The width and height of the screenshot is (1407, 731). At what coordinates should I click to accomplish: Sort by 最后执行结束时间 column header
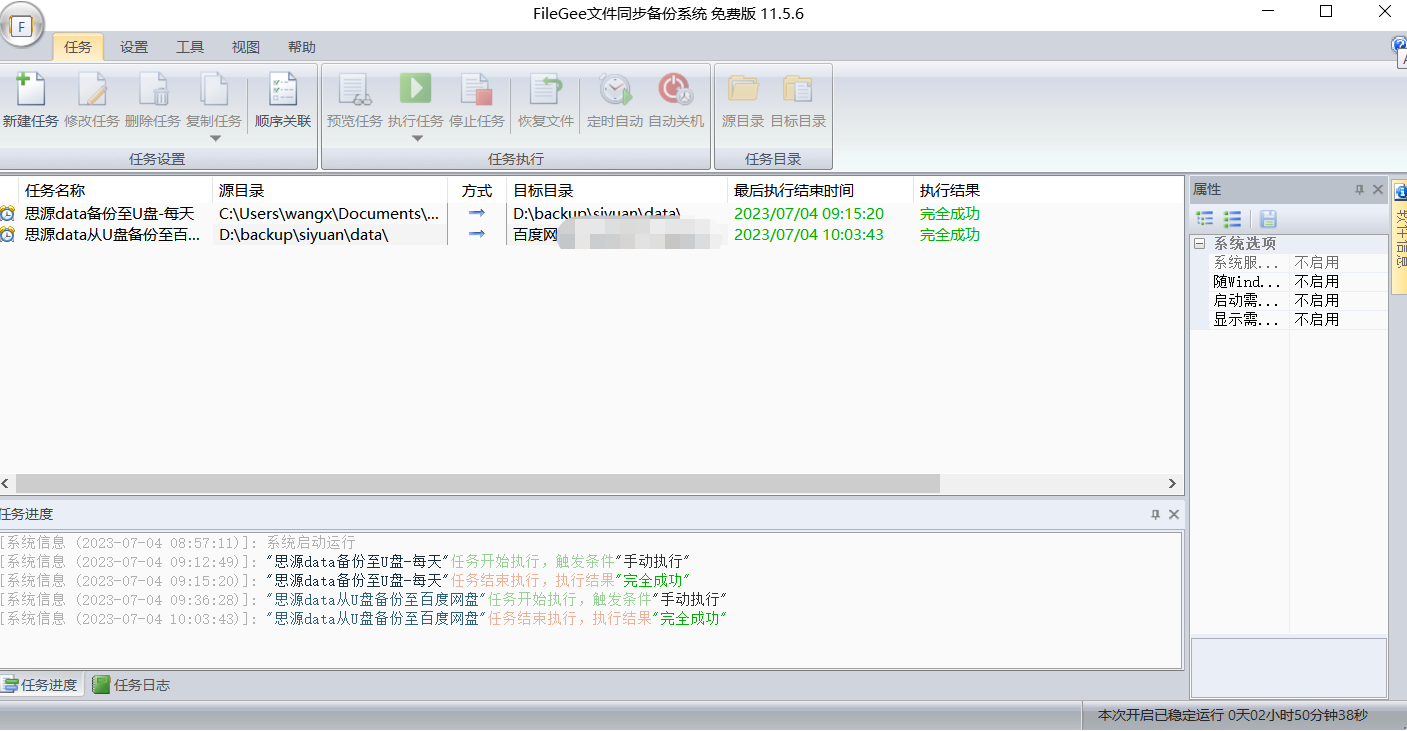(820, 191)
